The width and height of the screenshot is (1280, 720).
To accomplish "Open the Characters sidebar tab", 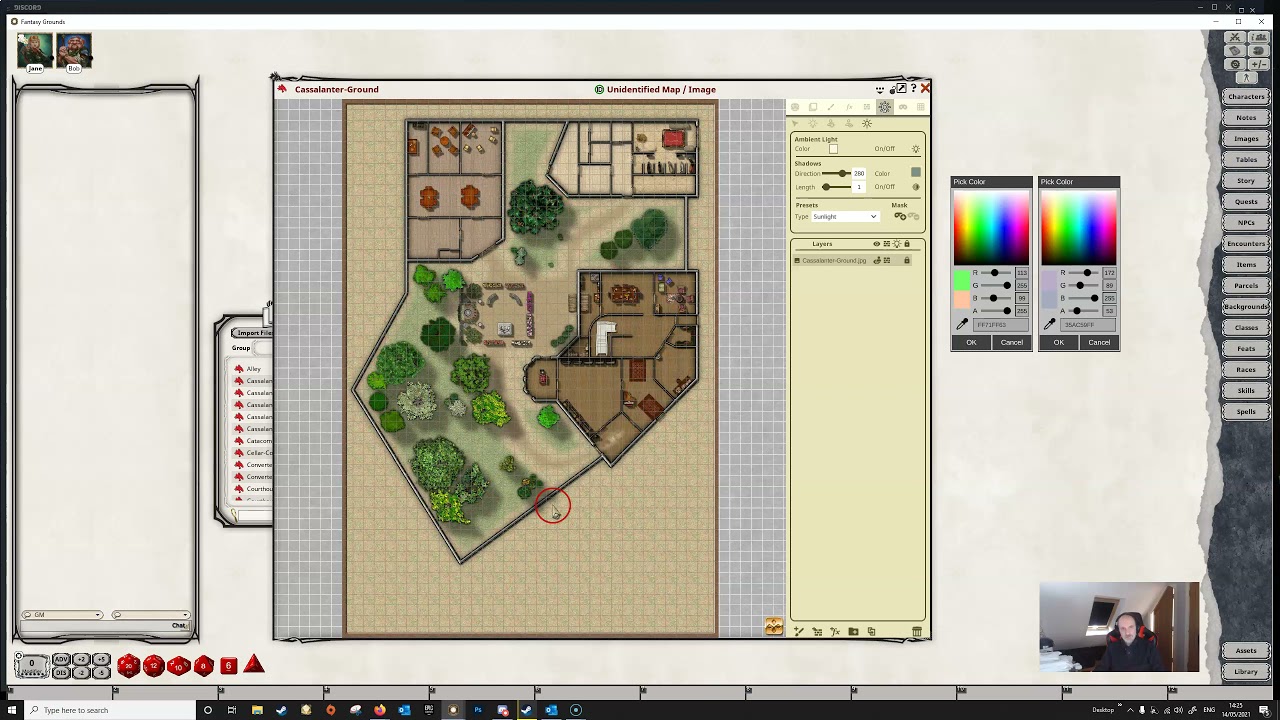I will coord(1246,97).
